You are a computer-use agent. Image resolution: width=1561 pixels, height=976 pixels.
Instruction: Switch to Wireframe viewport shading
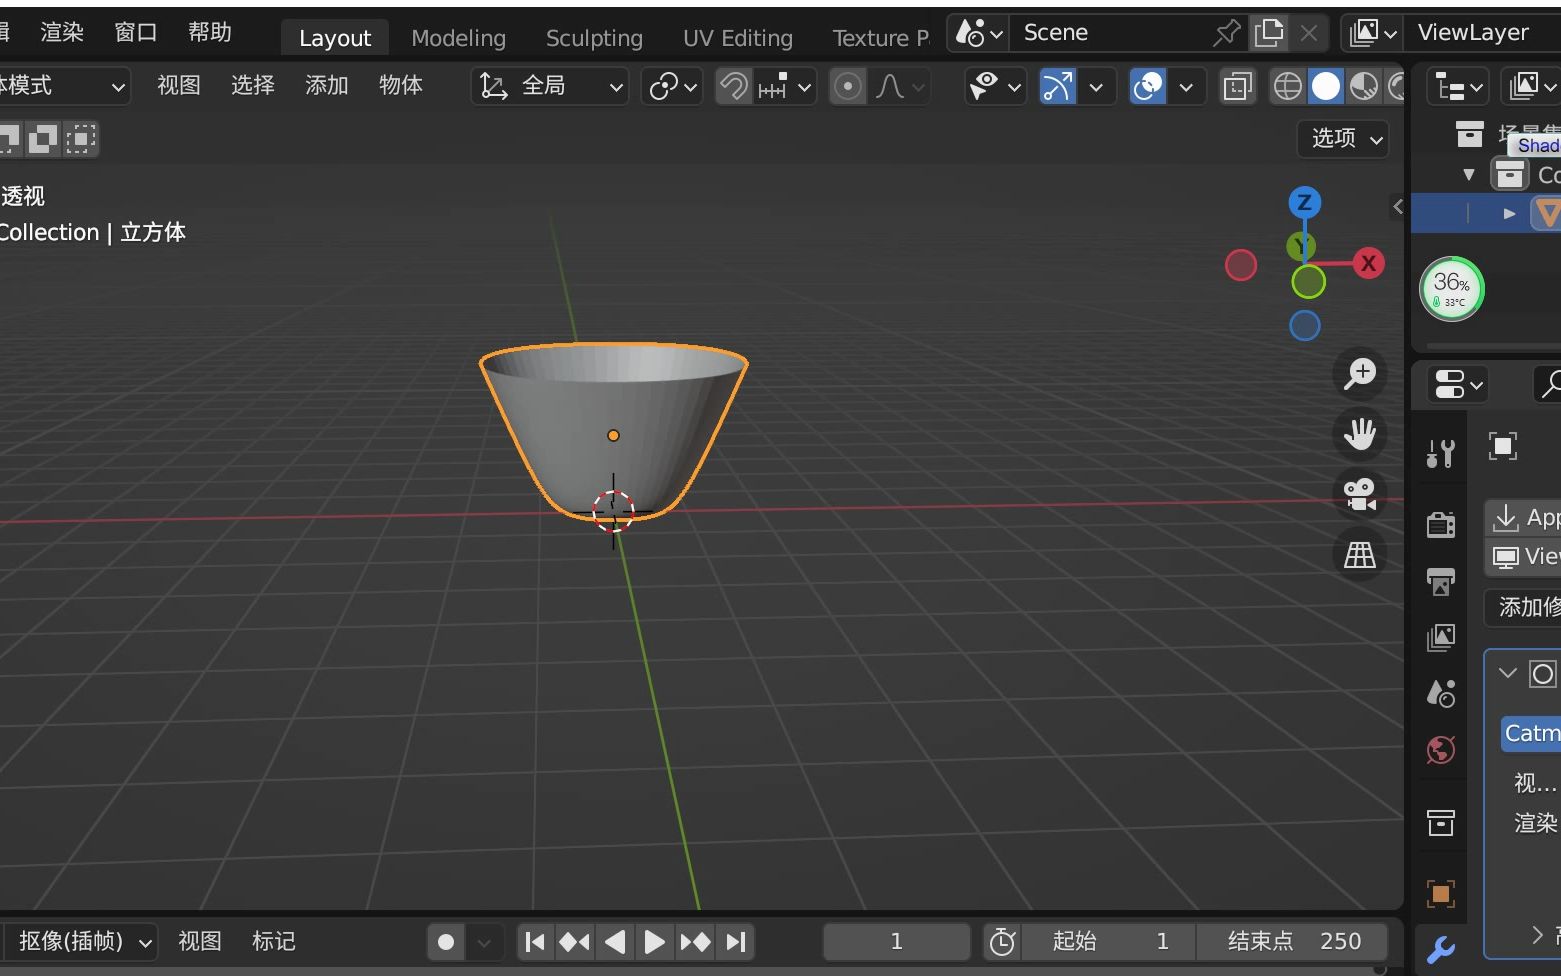pos(1287,86)
